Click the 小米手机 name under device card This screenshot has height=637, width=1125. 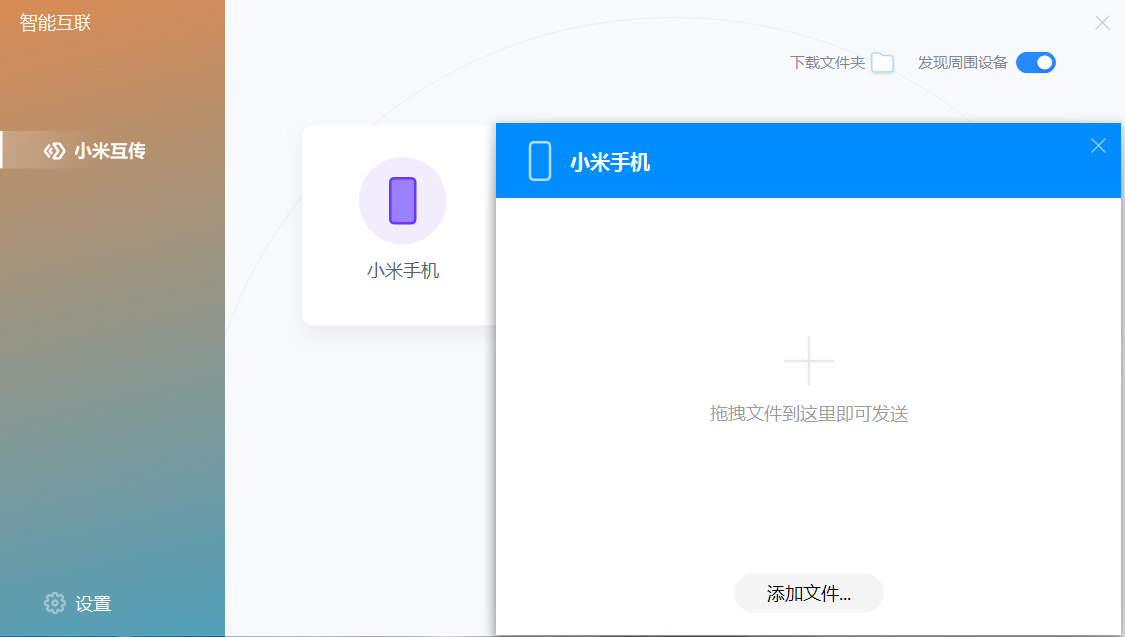[x=403, y=270]
